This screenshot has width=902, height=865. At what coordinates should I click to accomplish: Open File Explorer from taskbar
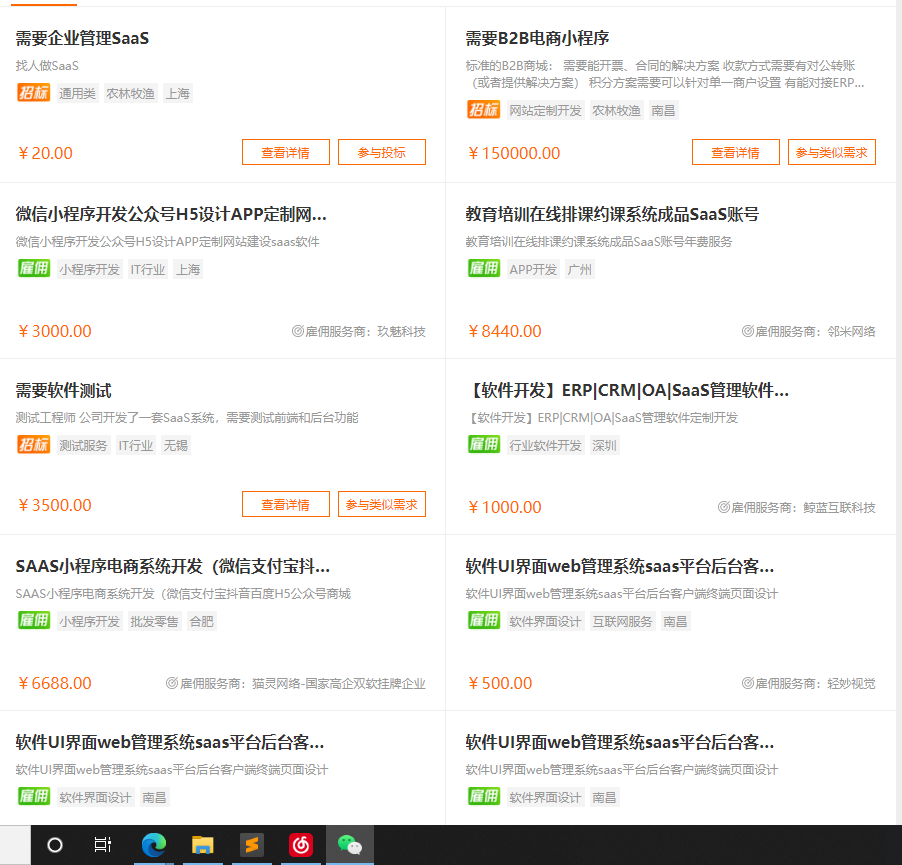[x=202, y=845]
